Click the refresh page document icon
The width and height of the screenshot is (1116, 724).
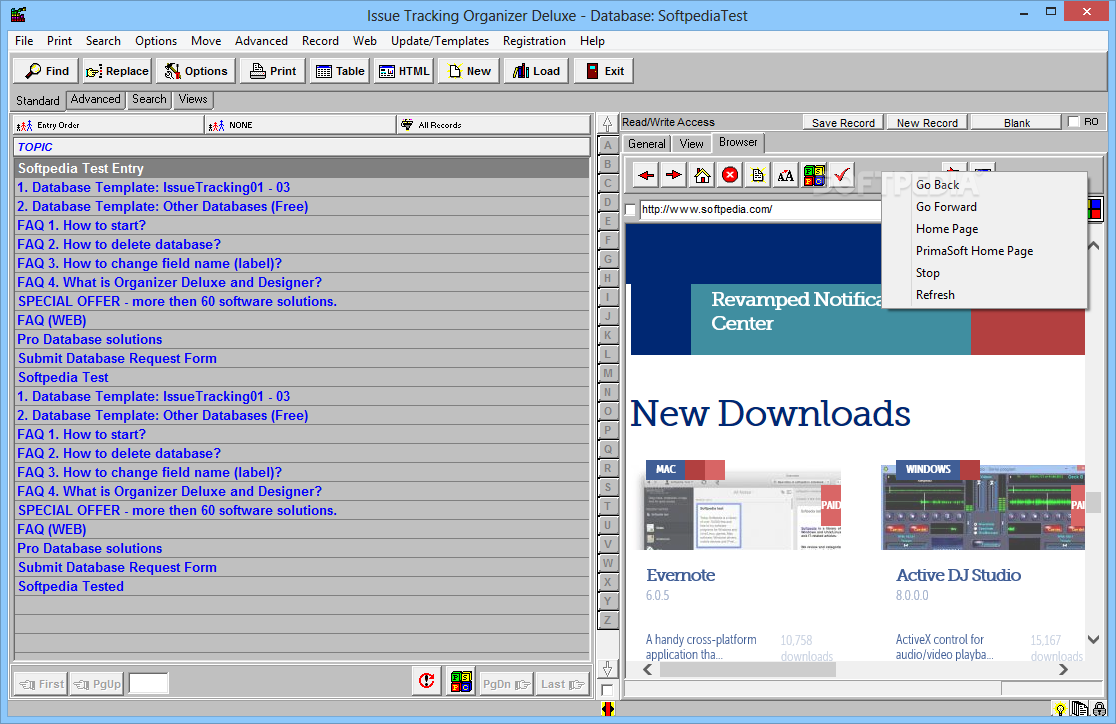click(757, 175)
